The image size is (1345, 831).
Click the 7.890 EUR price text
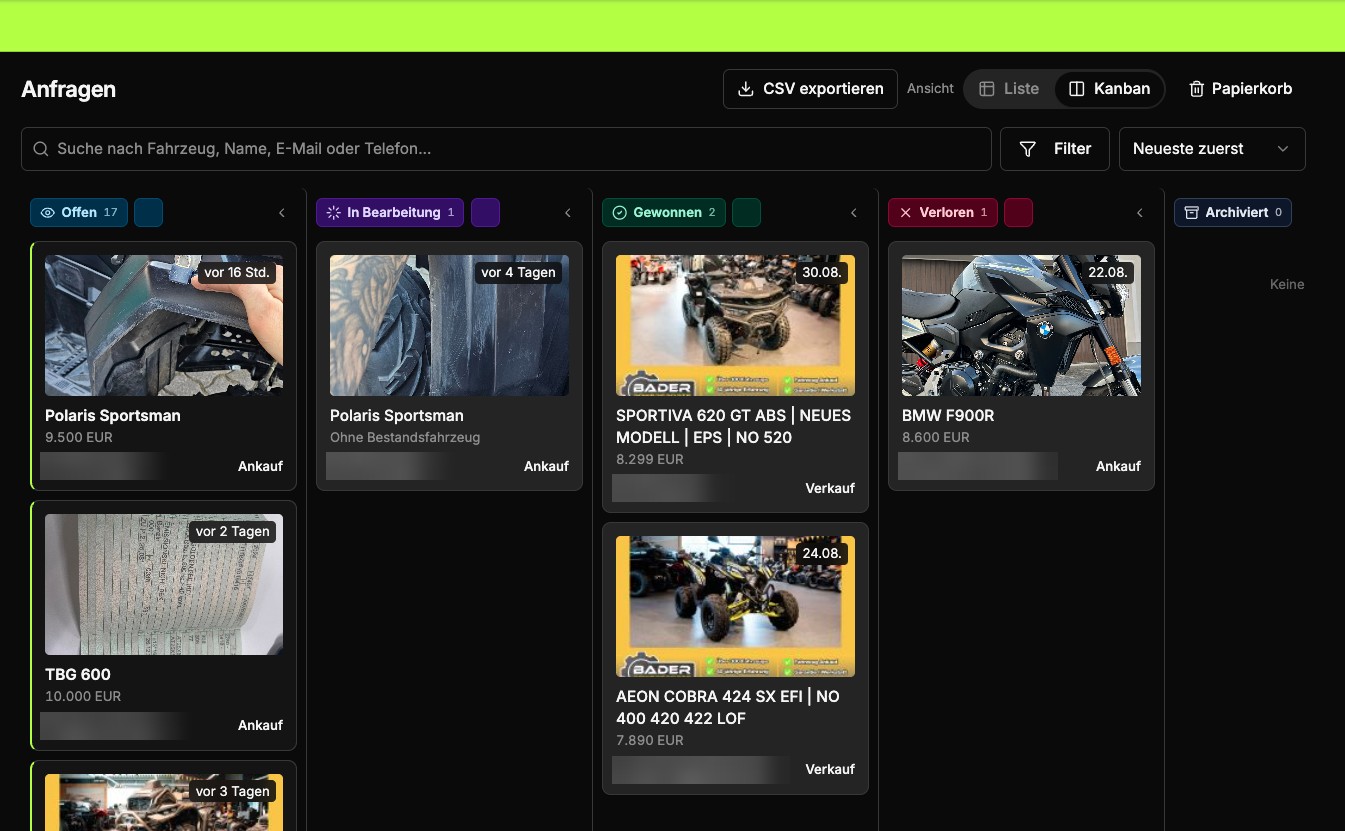tap(650, 741)
